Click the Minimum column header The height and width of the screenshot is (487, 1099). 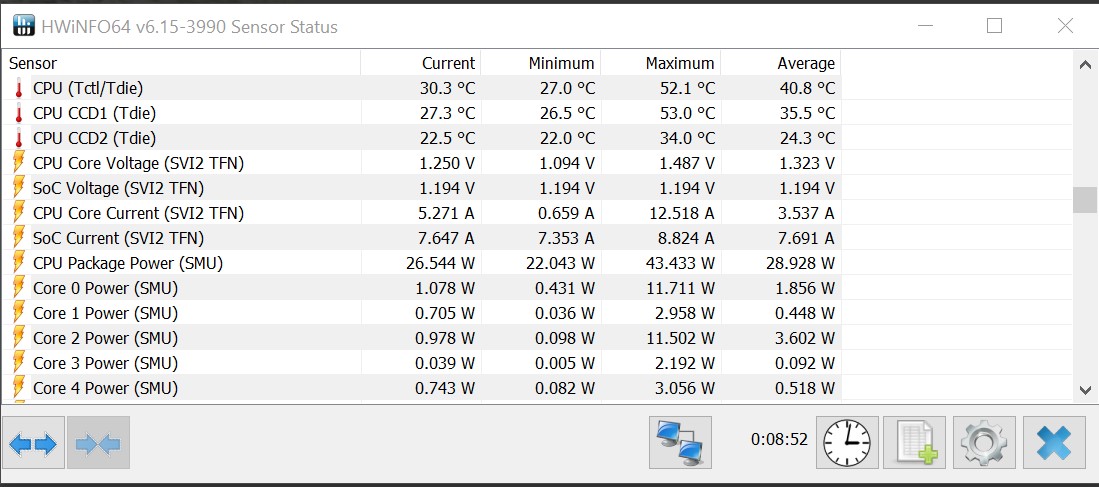540,63
